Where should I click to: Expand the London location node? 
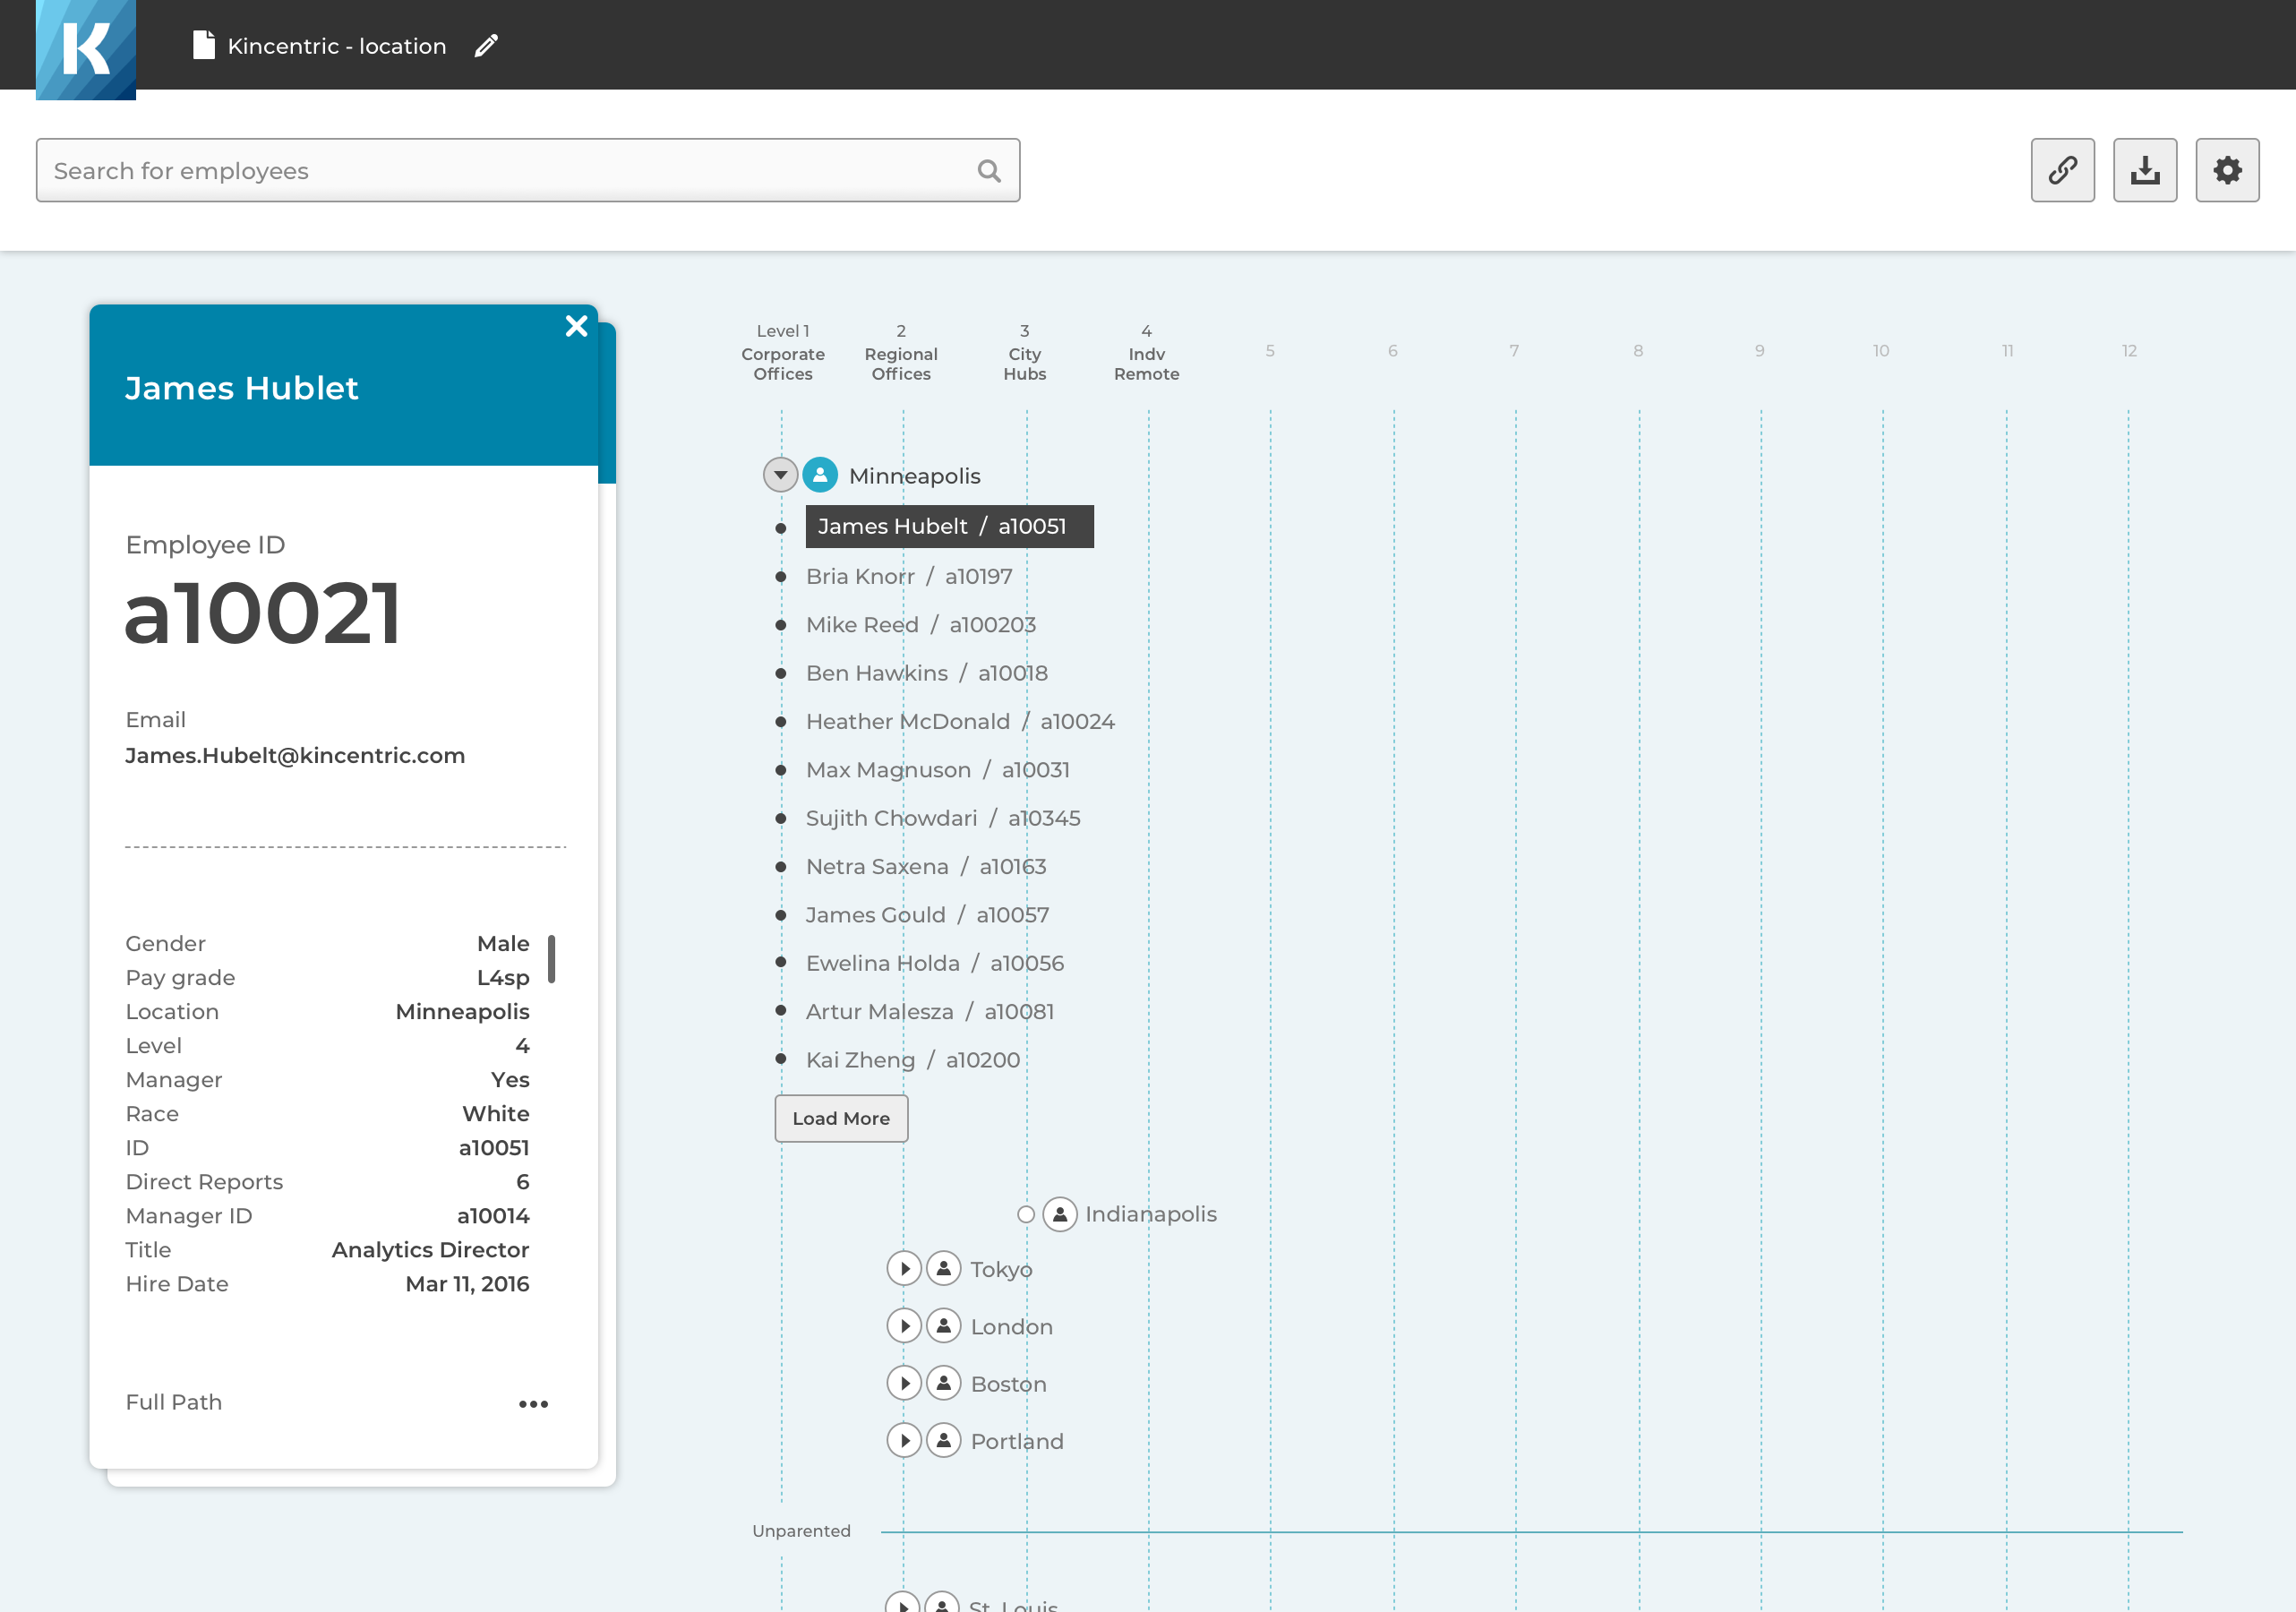coord(904,1326)
